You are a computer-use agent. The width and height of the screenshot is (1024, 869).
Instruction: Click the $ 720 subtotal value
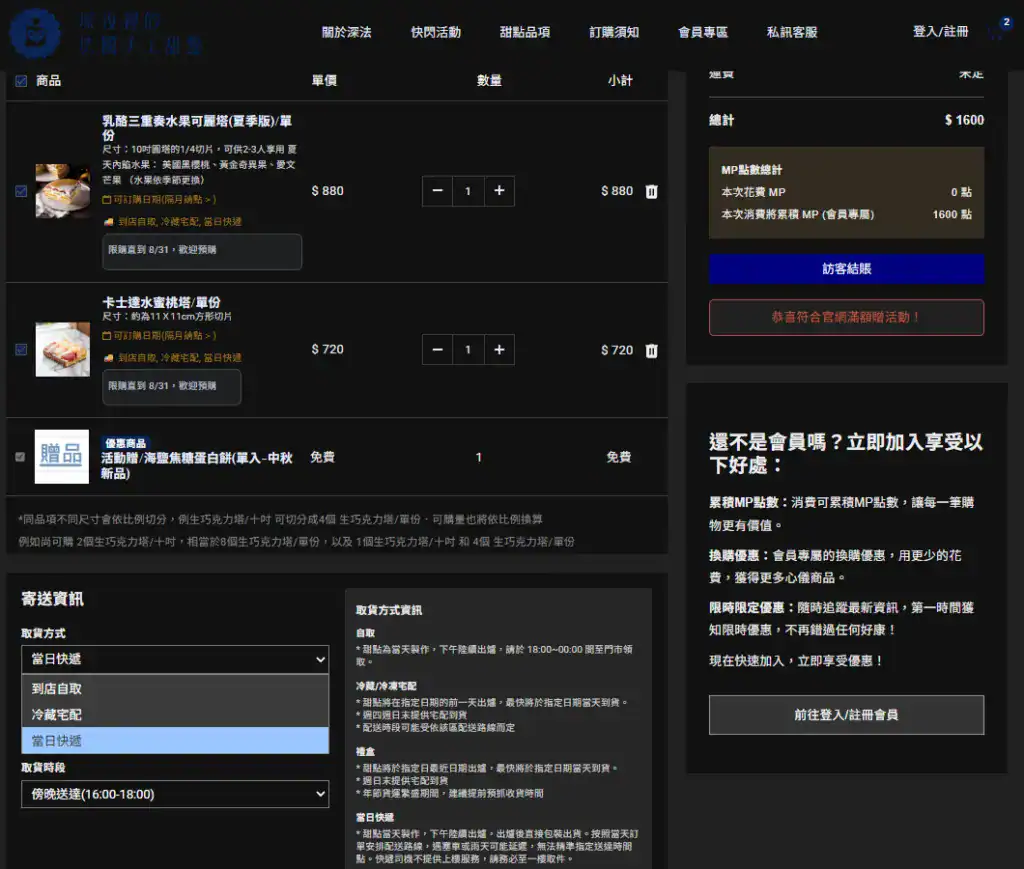616,350
